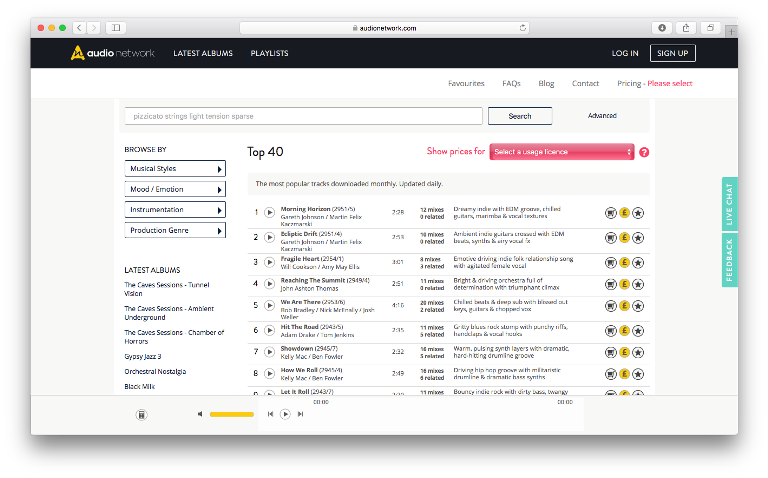The width and height of the screenshot is (768, 478).
Task: Favourite Reaching The Summit with the star icon
Action: tap(638, 285)
